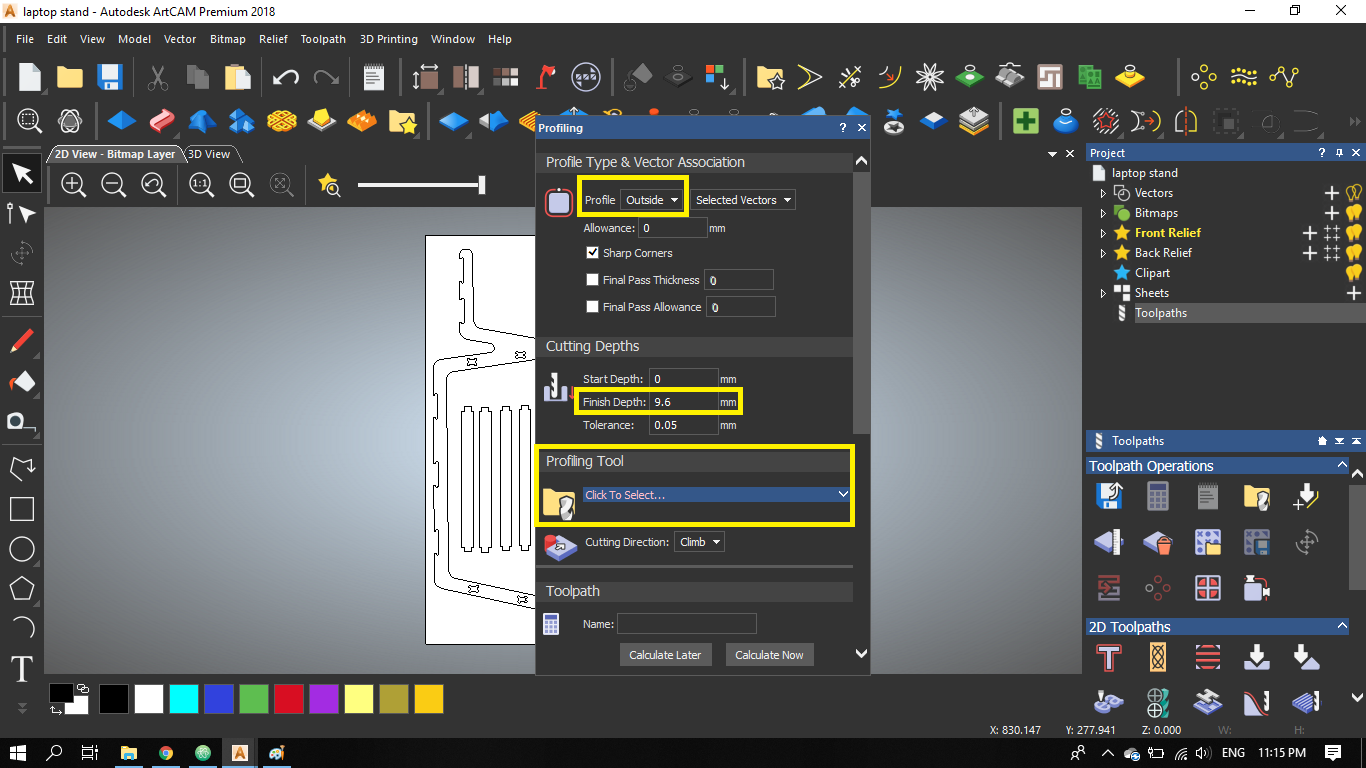The width and height of the screenshot is (1366, 768).
Task: Choose the Flood Fill bucket tool
Action: click(21, 381)
